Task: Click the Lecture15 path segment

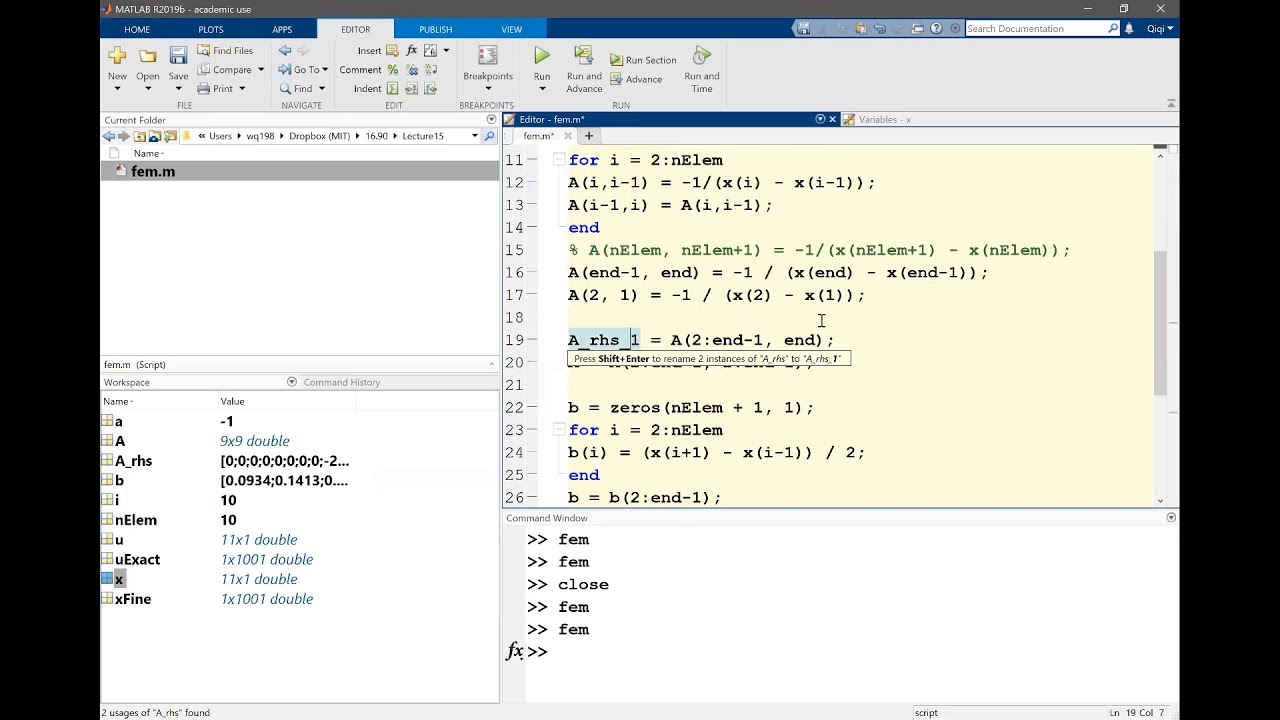Action: tap(423, 136)
